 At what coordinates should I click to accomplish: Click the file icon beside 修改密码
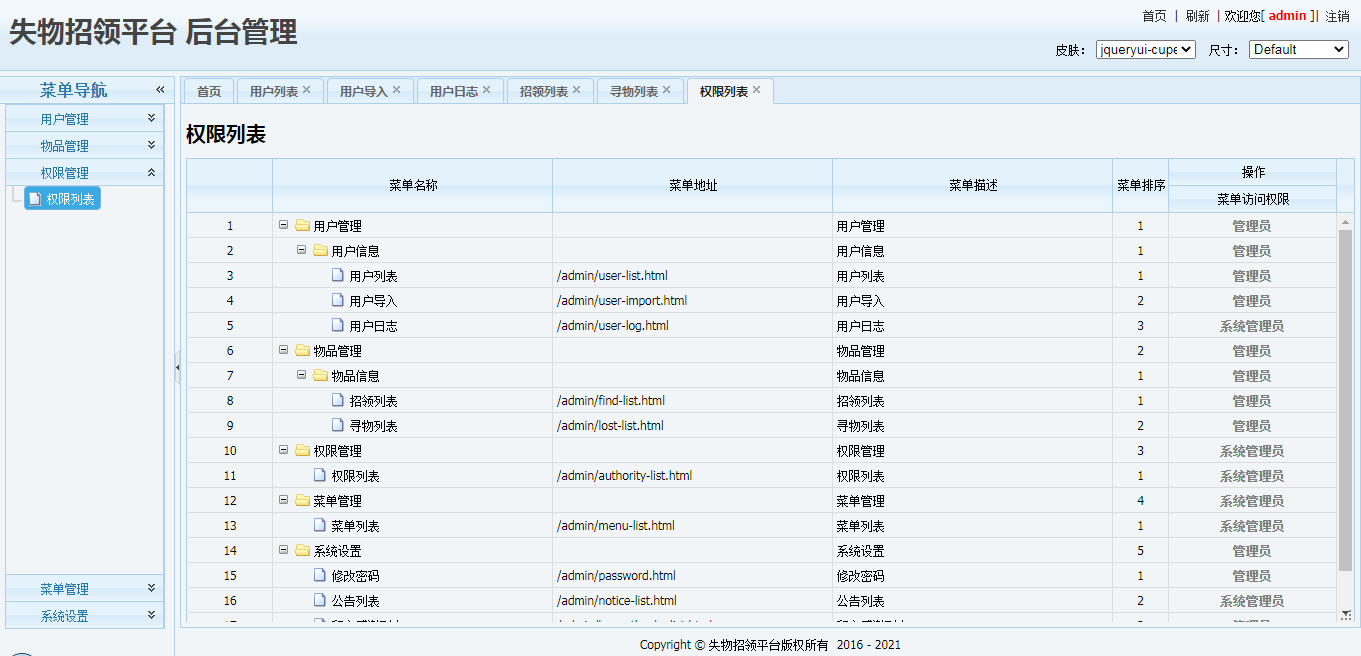pos(320,575)
